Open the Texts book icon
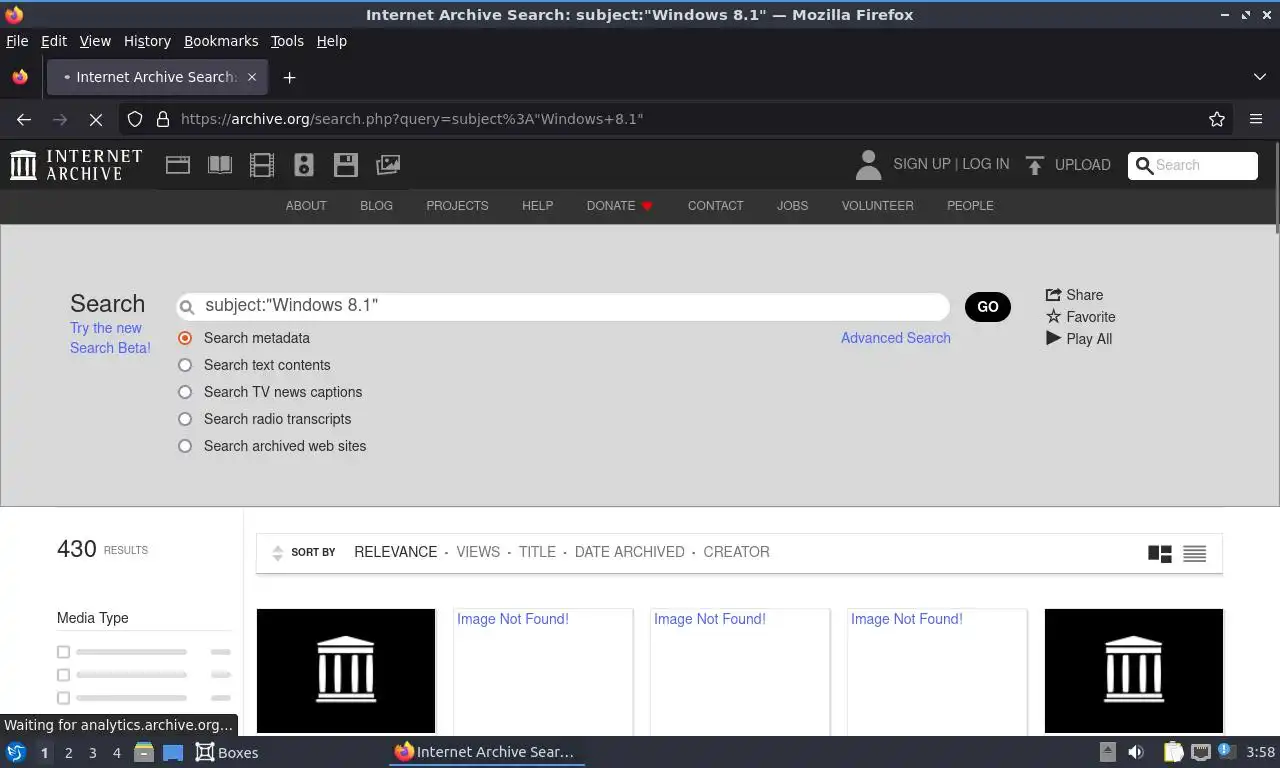This screenshot has height=768, width=1280. click(x=220, y=165)
